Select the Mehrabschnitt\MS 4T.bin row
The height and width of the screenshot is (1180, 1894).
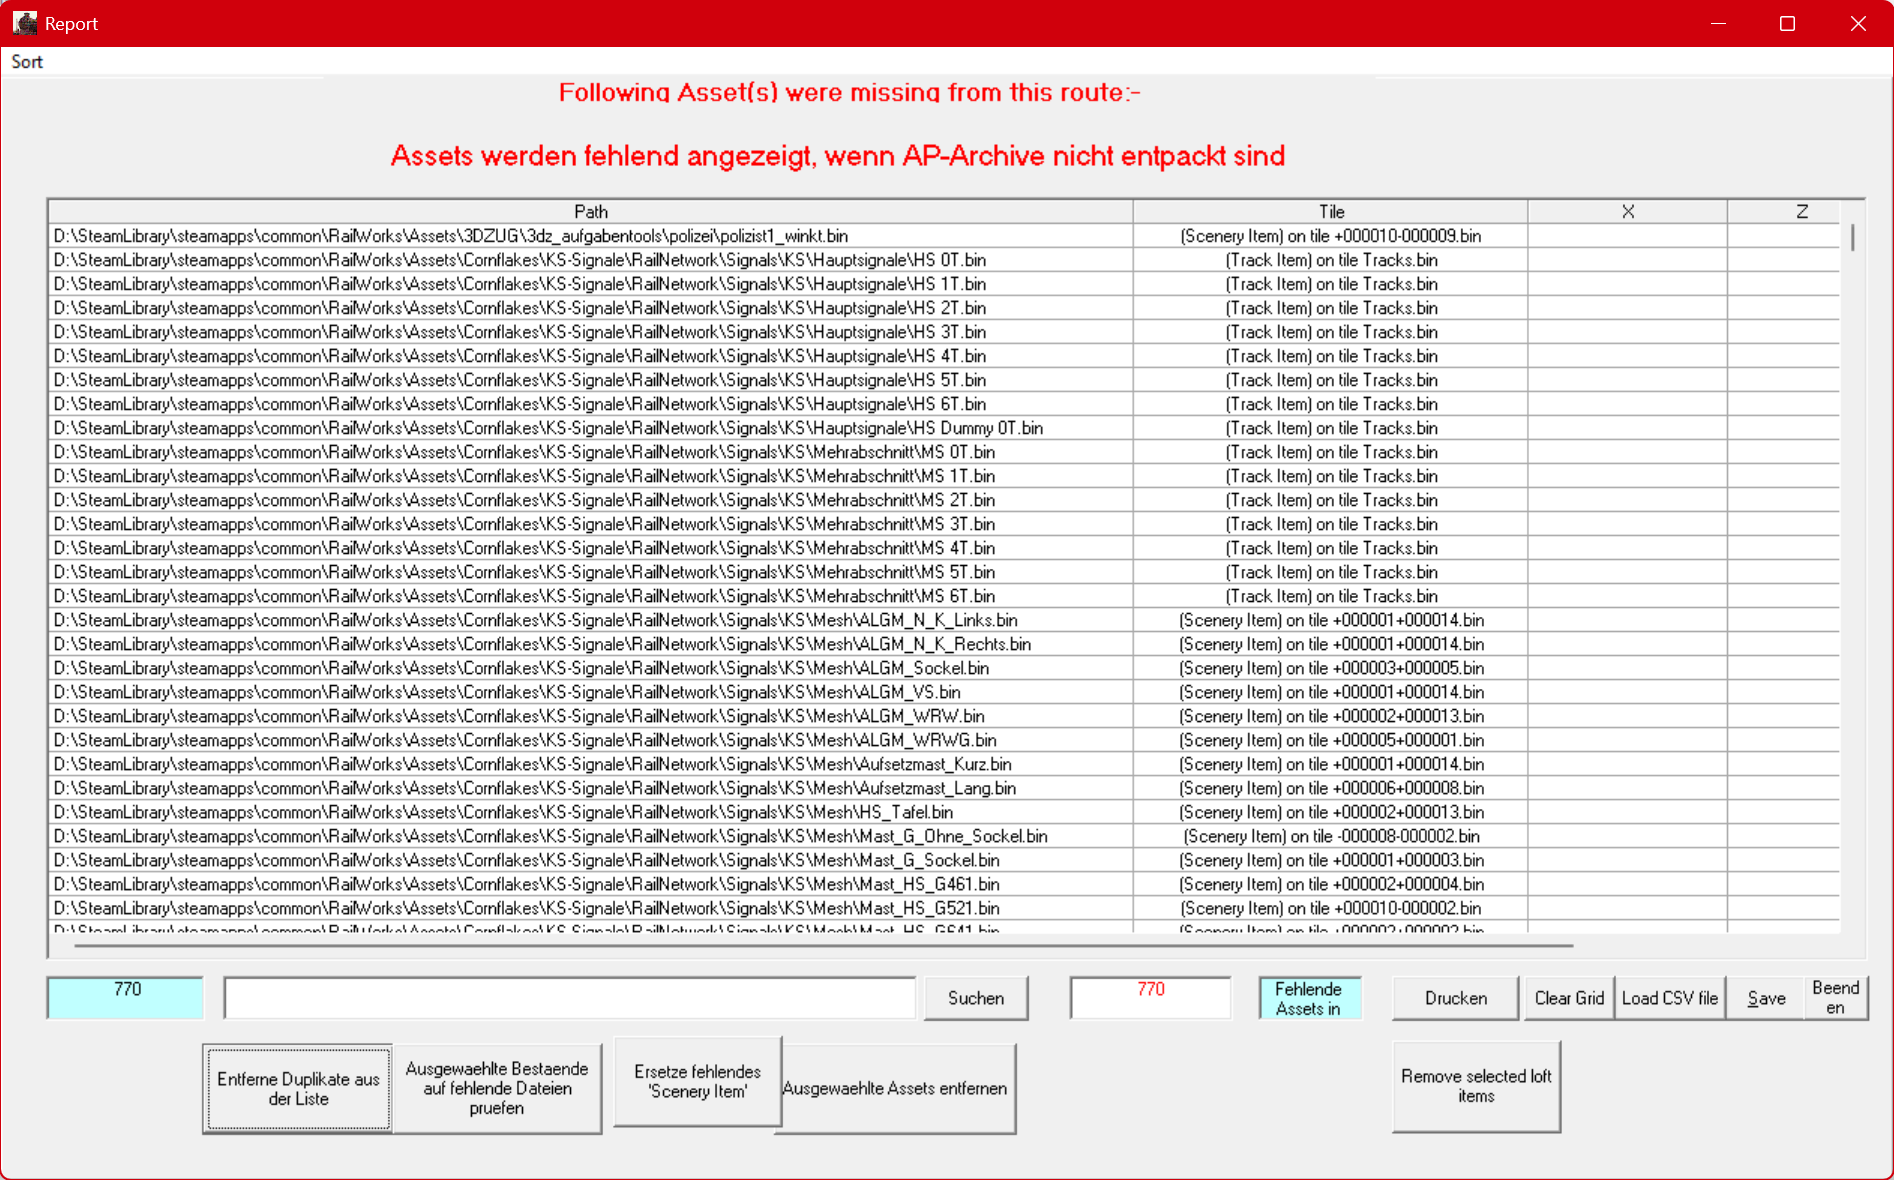591,548
